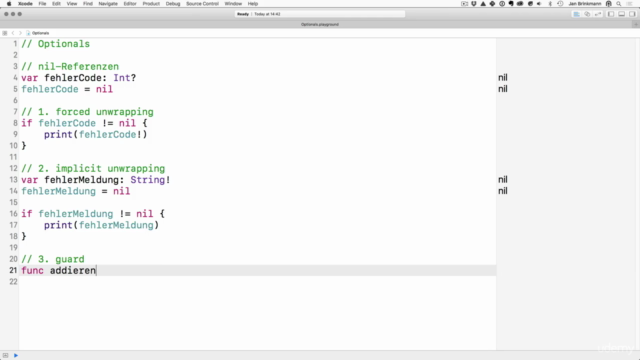Click the 'fehlerCode = nil' line
The width and height of the screenshot is (640, 360).
click(x=67, y=89)
